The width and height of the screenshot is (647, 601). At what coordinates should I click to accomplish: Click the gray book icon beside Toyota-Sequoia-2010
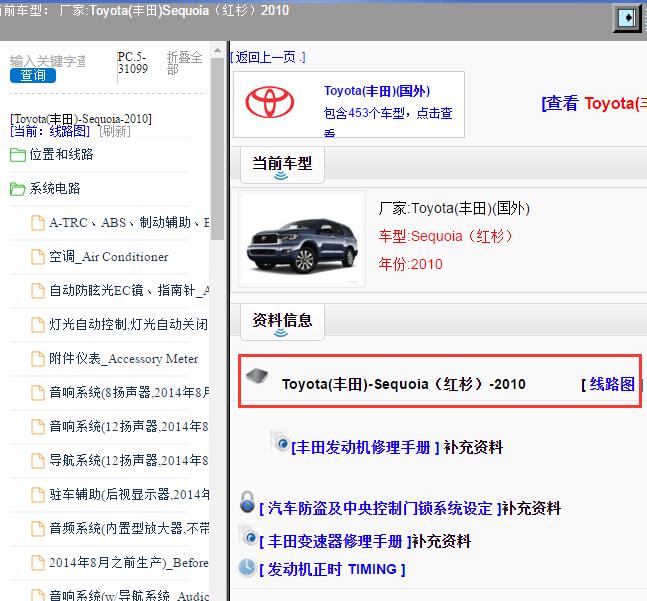tap(257, 375)
